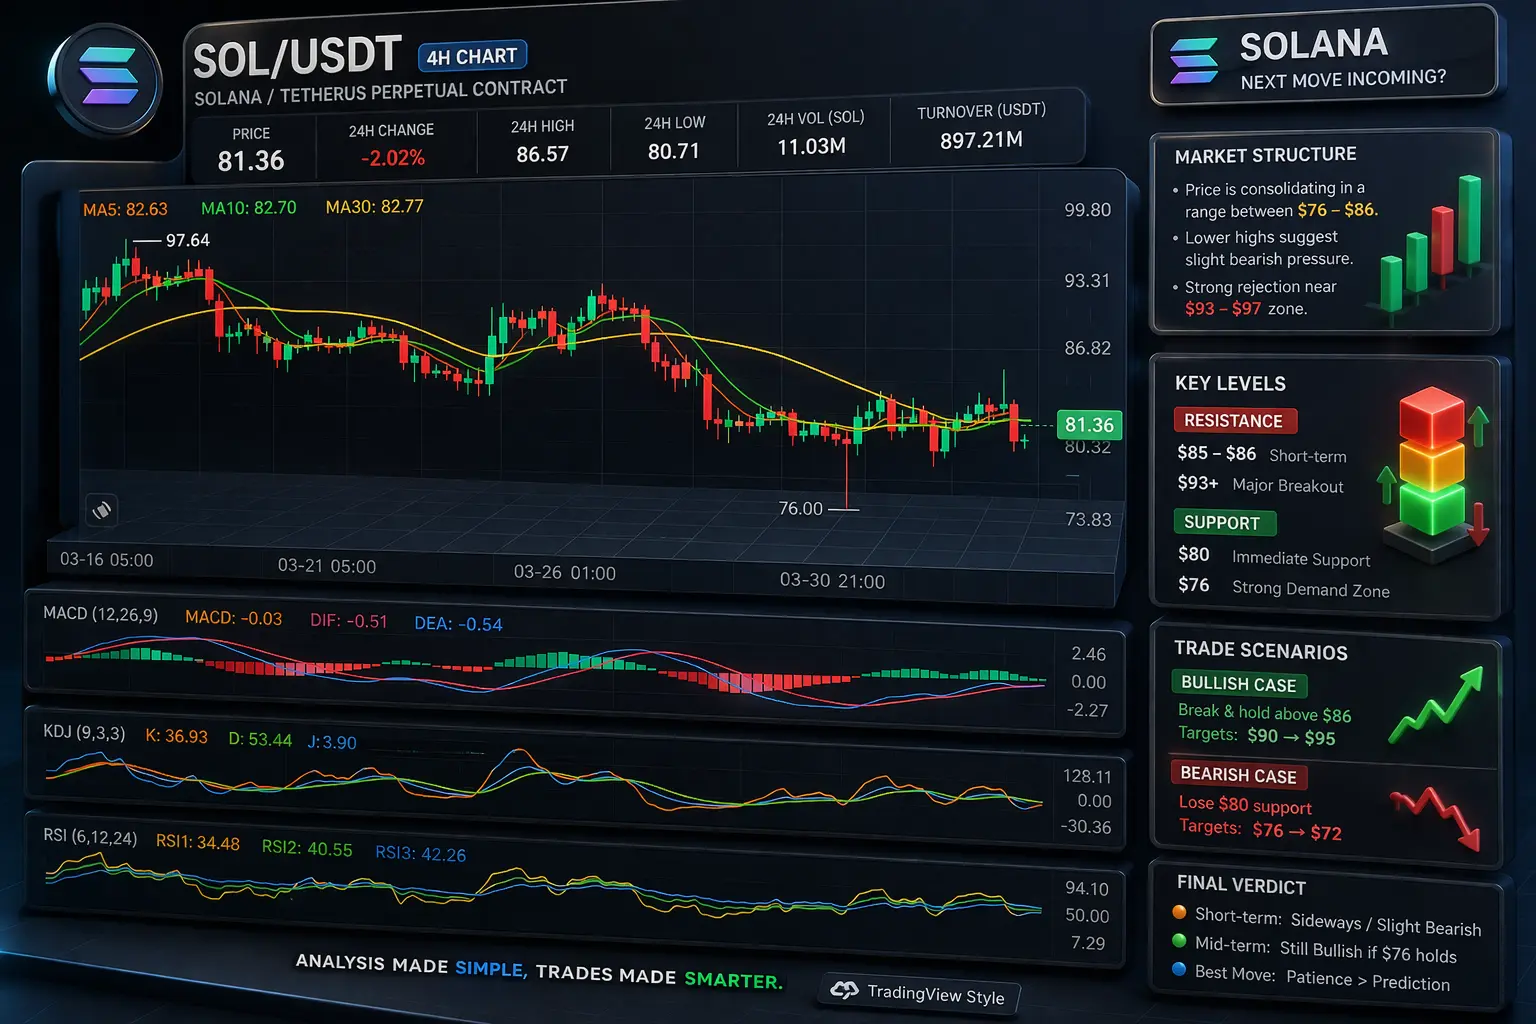Screen dimensions: 1536x1024
Task: Click the 24H CHANGE value -2.02%
Action: 393,158
